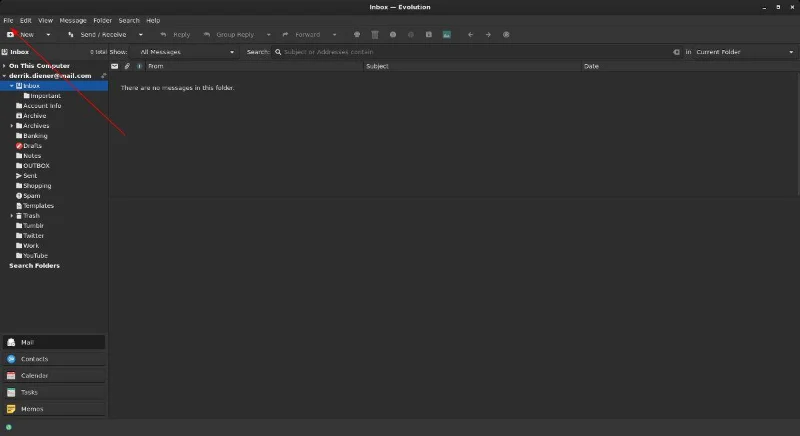Open the New button dropdown arrow
The width and height of the screenshot is (800, 436).
48,35
